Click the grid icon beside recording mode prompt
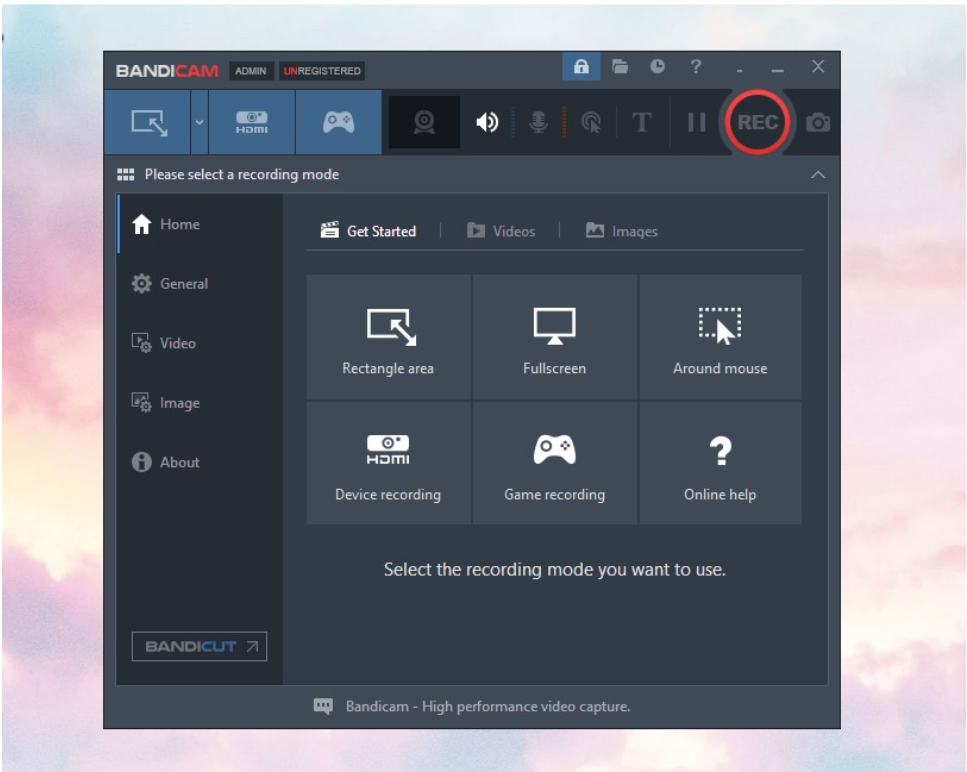 pos(126,175)
